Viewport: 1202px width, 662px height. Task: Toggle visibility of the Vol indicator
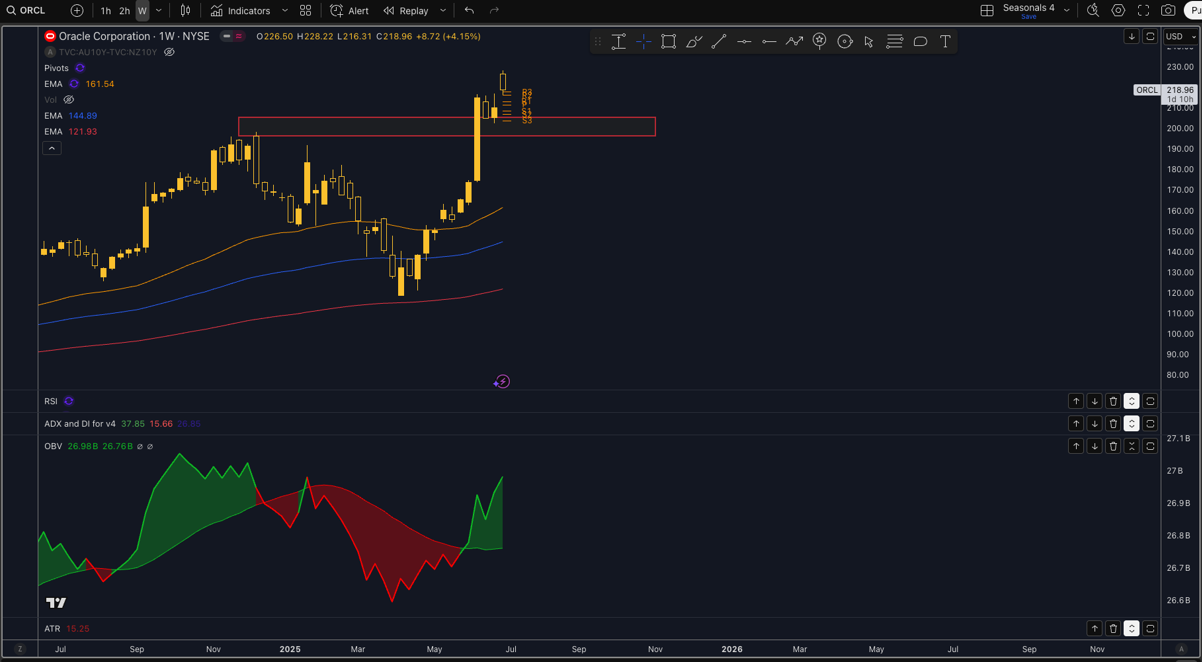point(69,100)
